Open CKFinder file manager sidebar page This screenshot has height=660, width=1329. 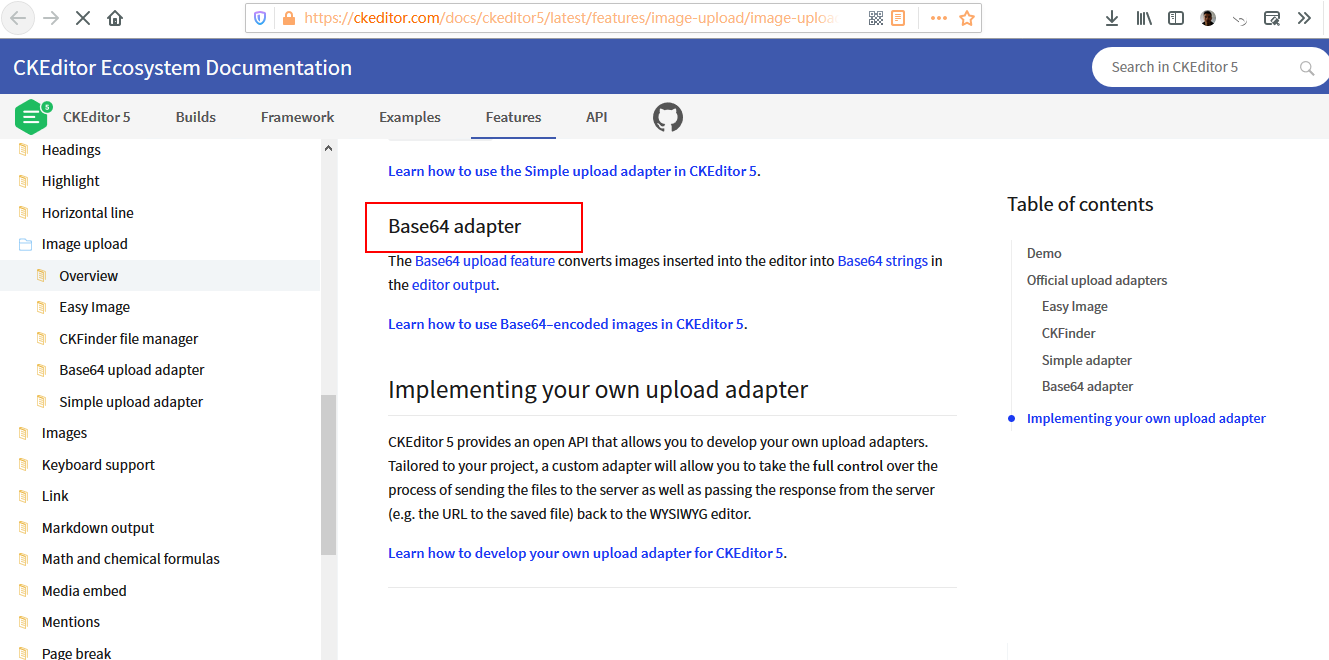[129, 339]
